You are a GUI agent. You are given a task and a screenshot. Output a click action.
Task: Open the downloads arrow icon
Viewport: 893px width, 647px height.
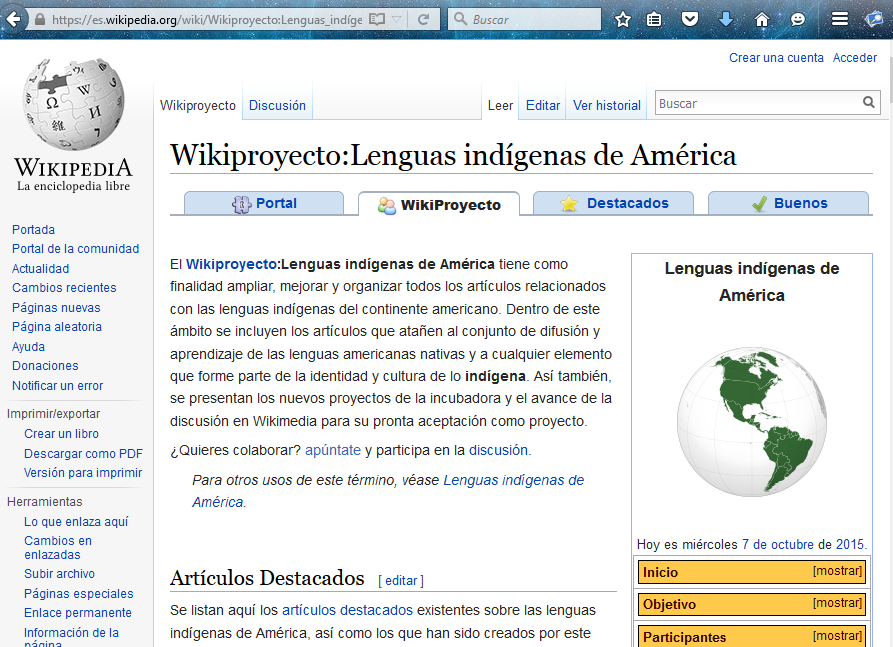coord(726,19)
